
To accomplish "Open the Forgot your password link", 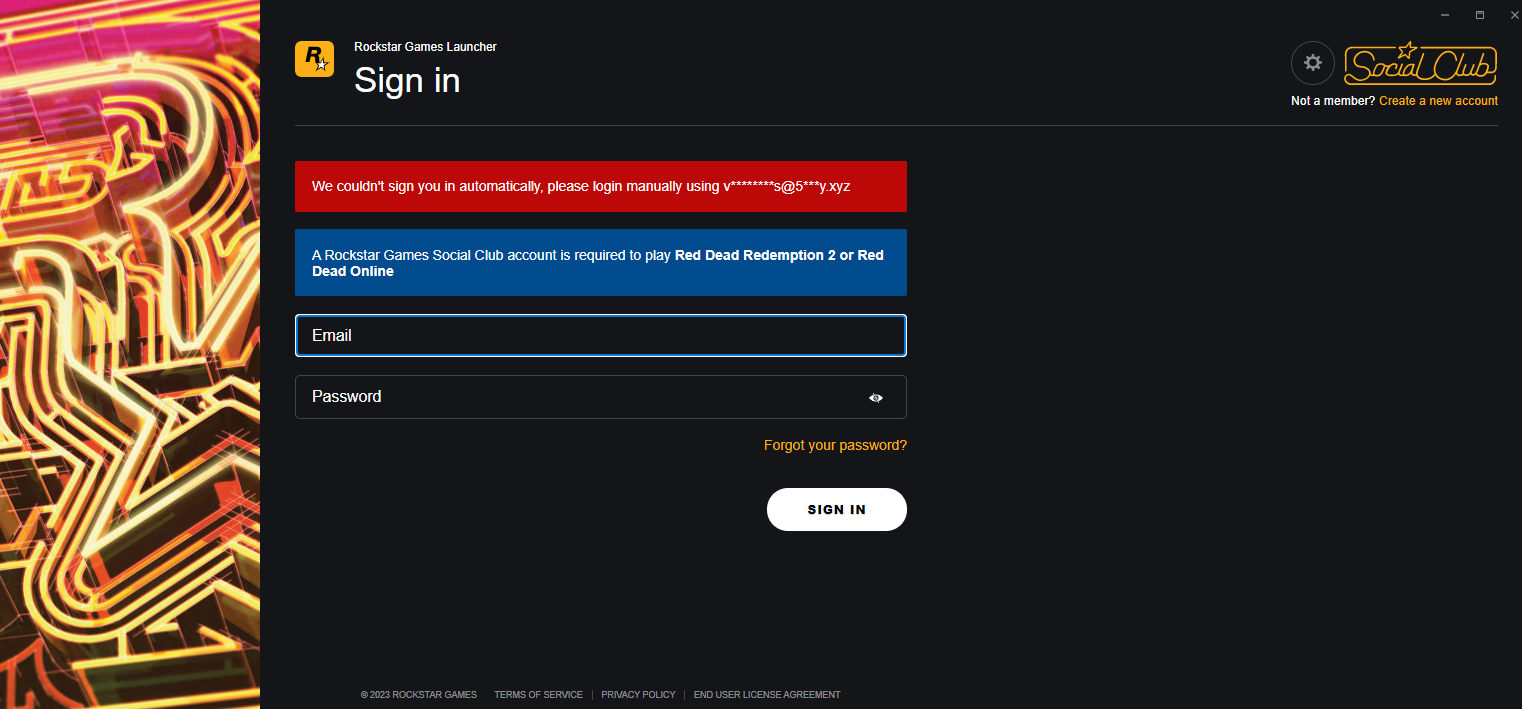I will 835,445.
